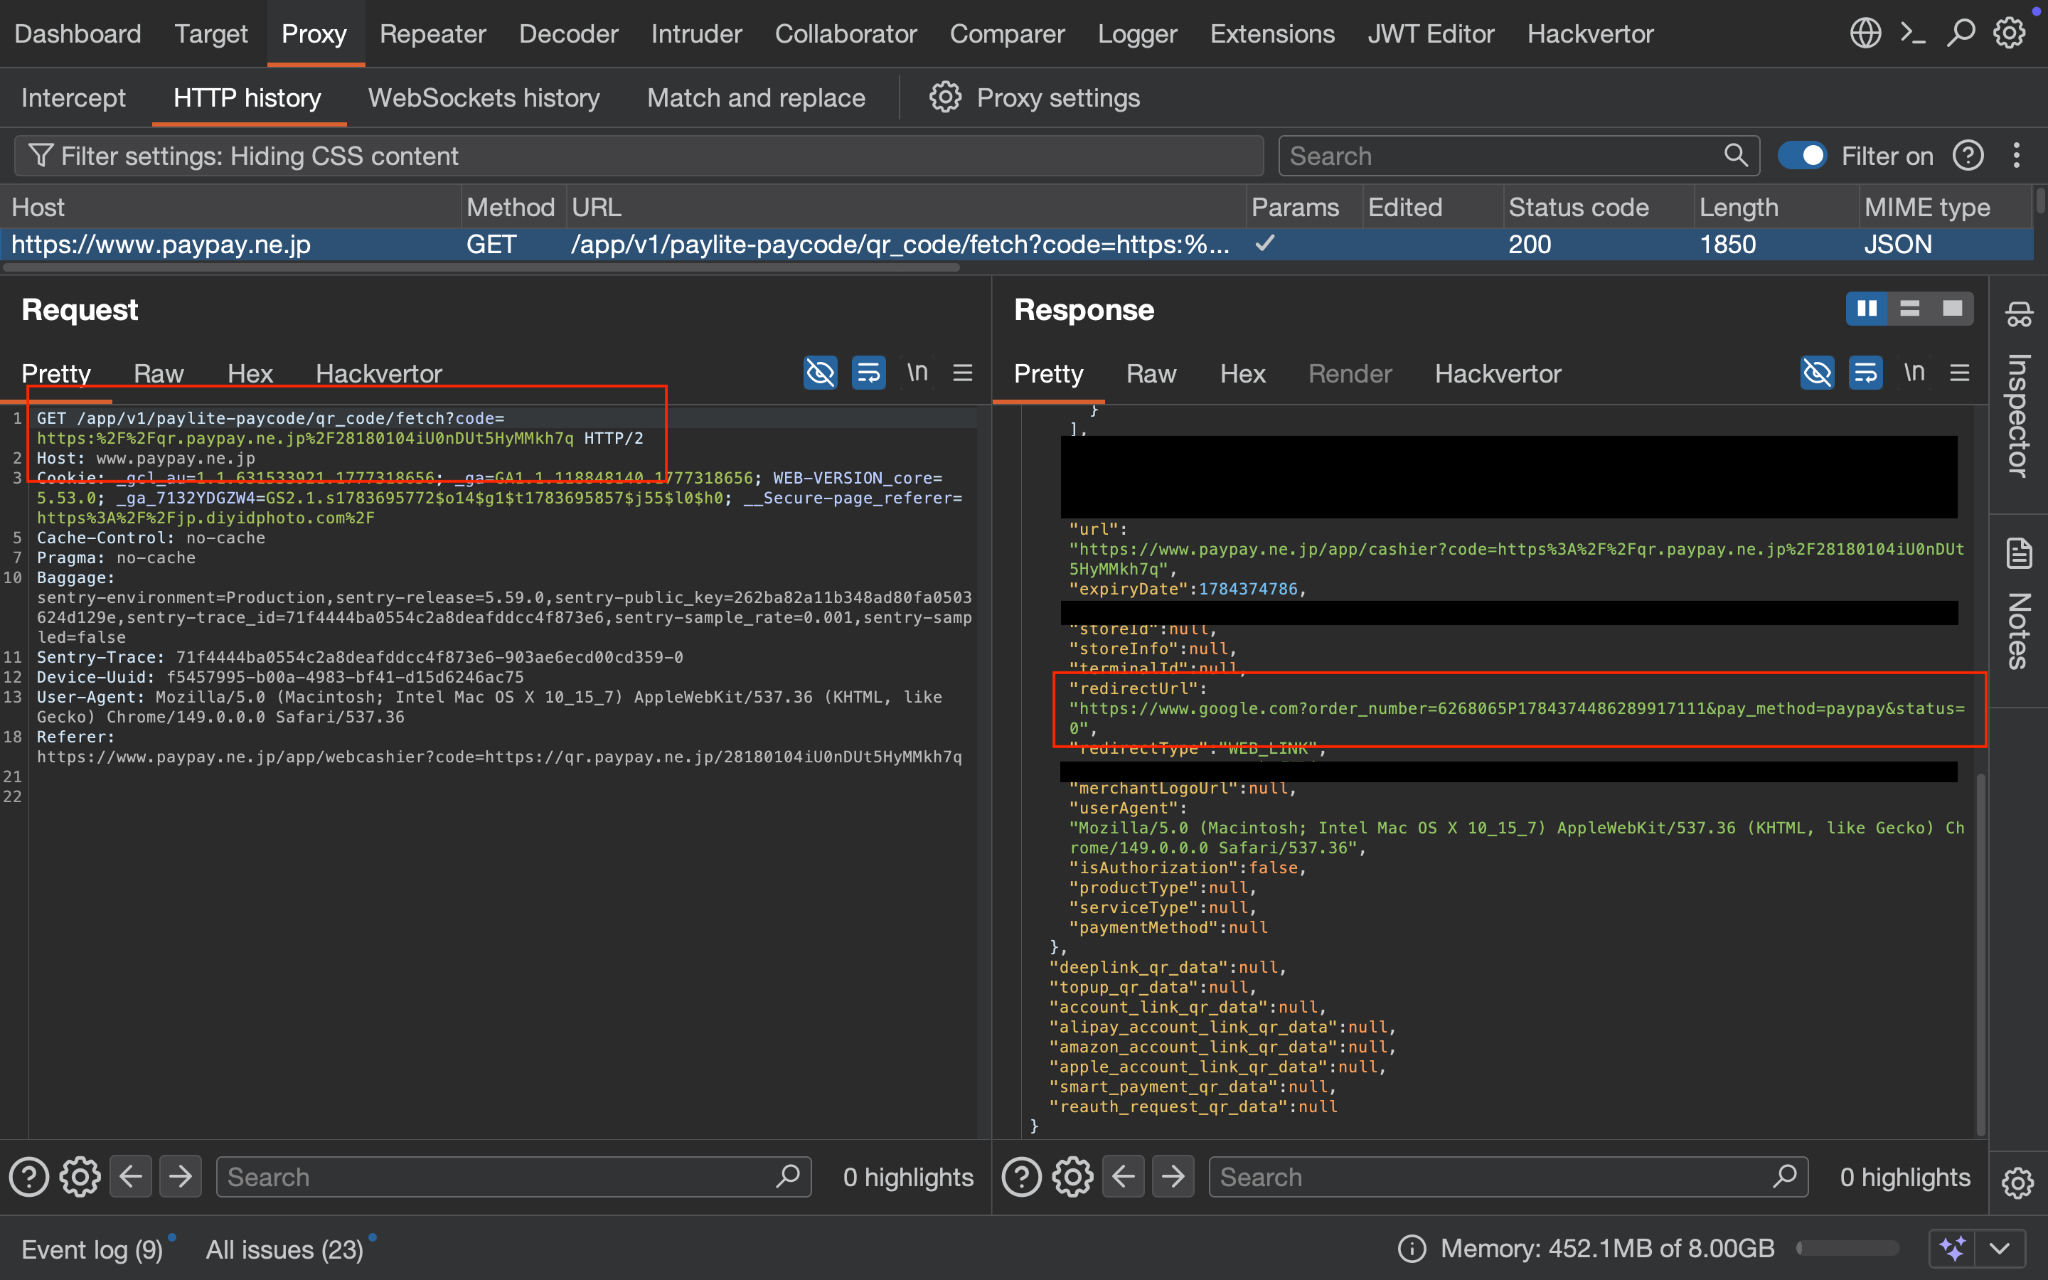Open Request search help icon
This screenshot has width=2048, height=1280.
(29, 1177)
